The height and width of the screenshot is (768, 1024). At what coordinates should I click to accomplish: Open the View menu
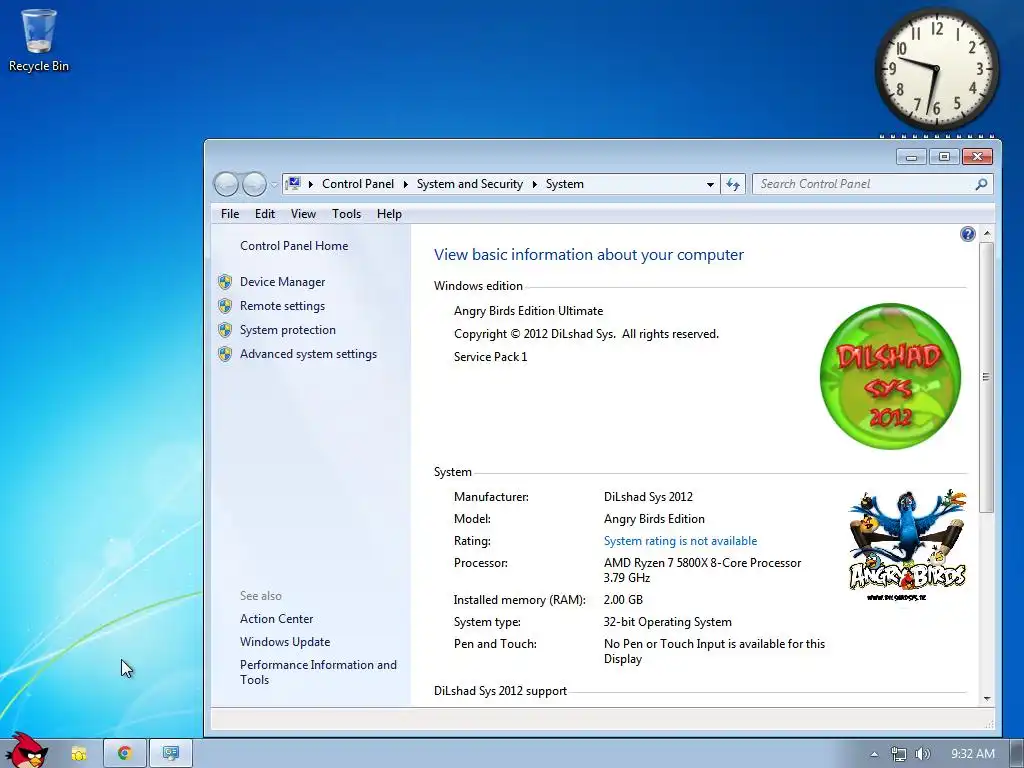[303, 214]
